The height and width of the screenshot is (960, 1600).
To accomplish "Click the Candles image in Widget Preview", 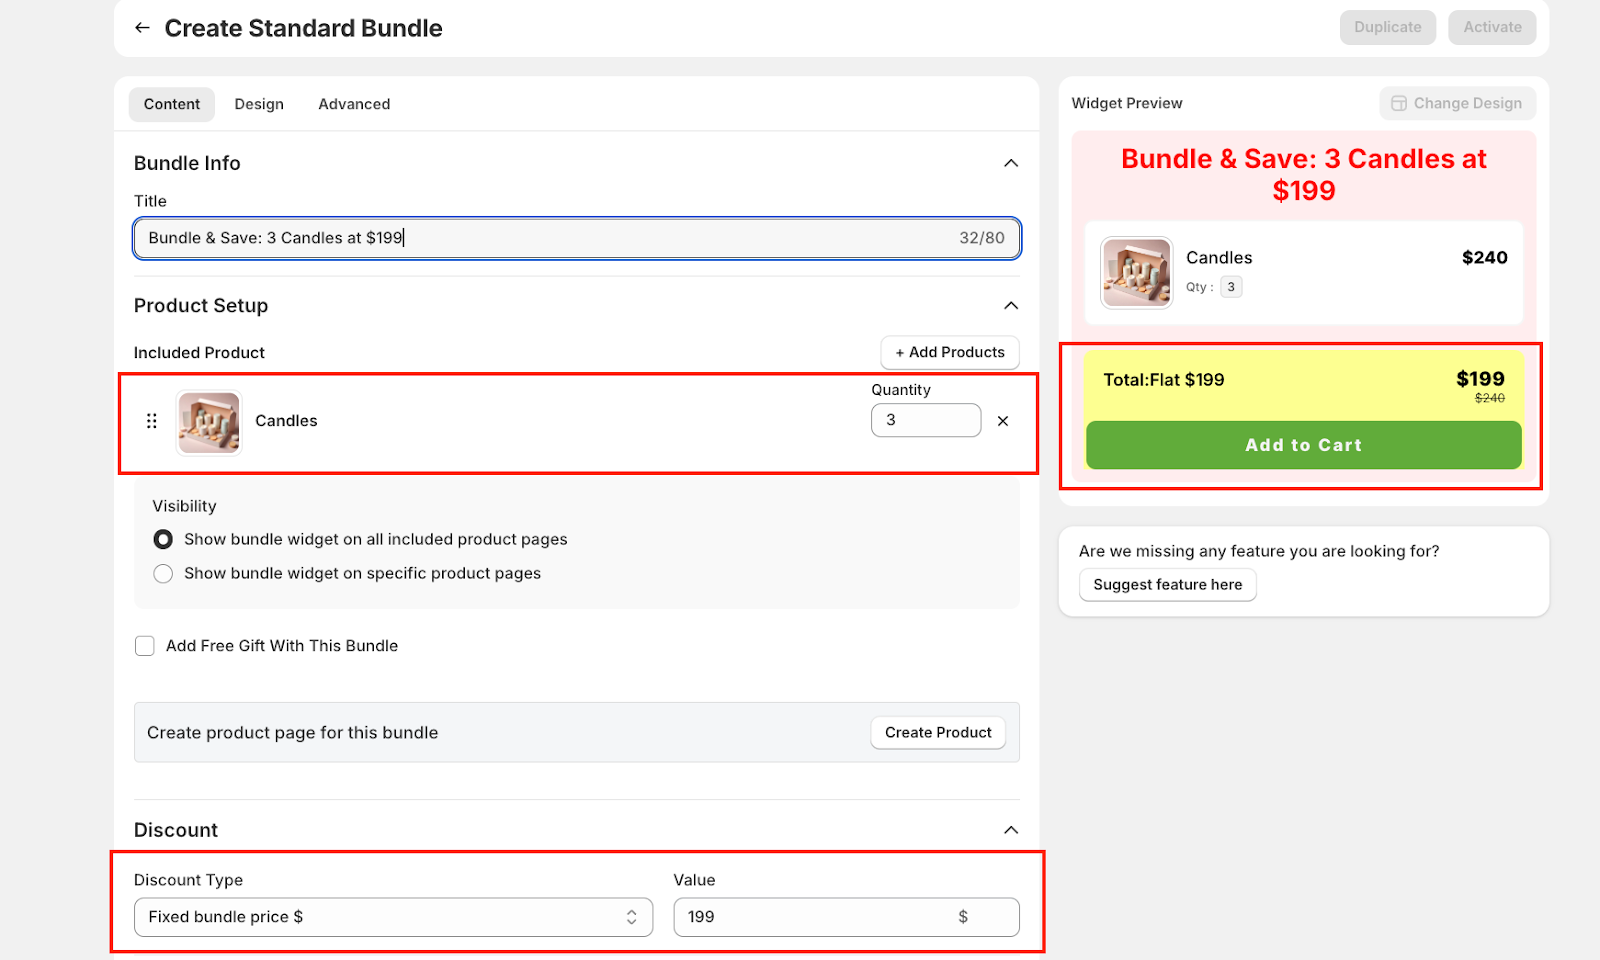I will tap(1136, 272).
